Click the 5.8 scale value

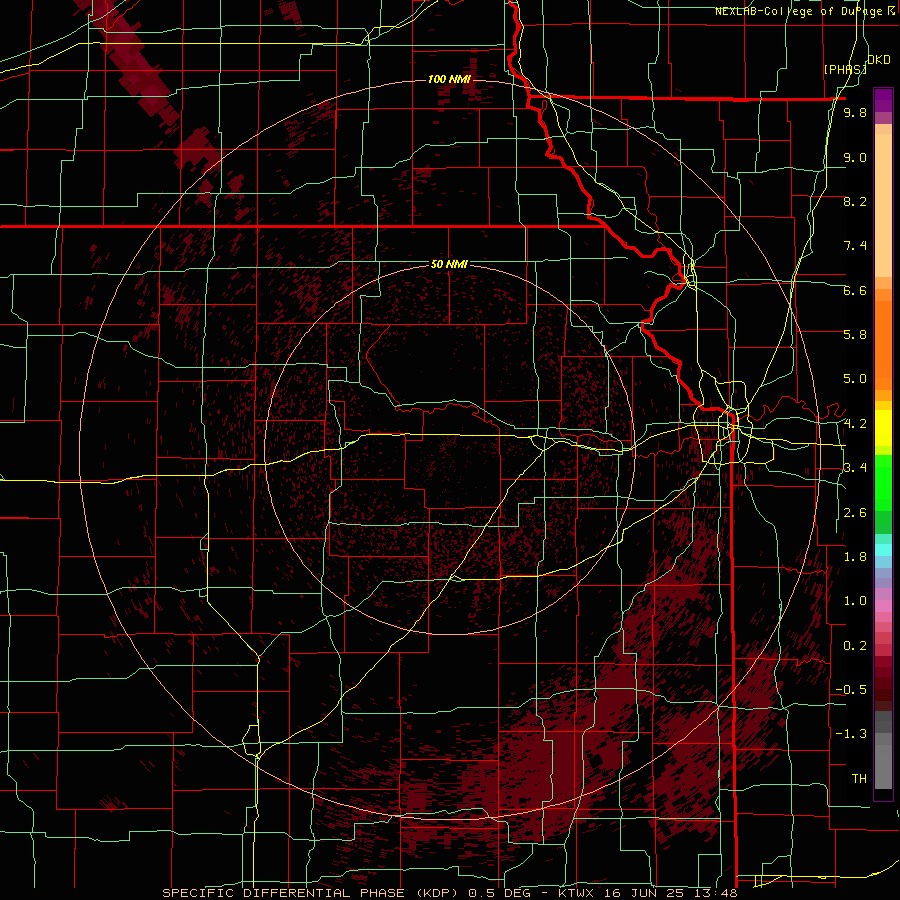[x=855, y=335]
